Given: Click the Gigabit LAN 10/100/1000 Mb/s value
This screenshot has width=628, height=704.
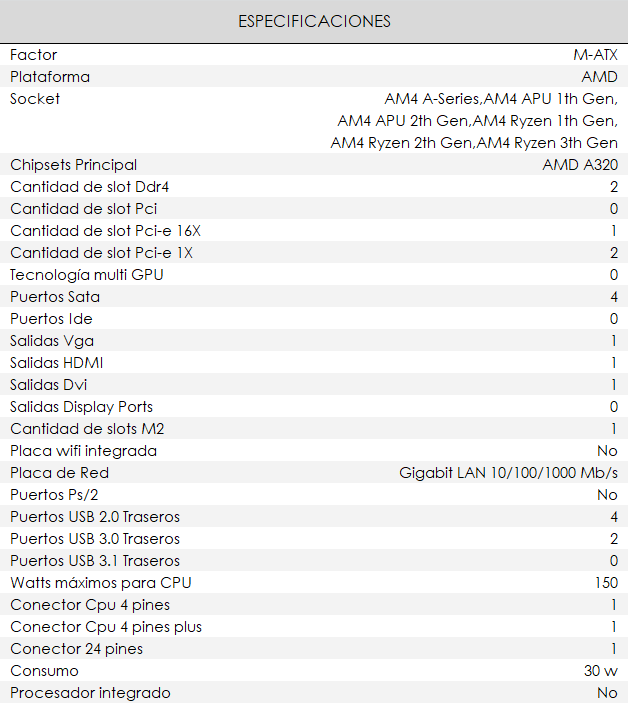Looking at the screenshot, I should pyautogui.click(x=508, y=473).
